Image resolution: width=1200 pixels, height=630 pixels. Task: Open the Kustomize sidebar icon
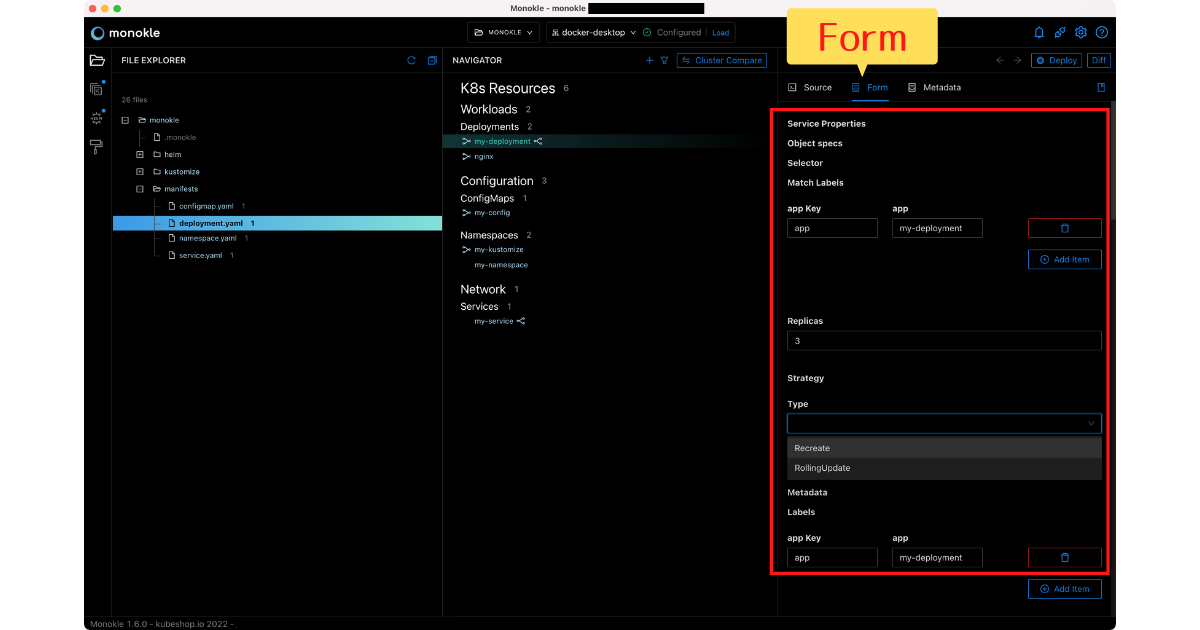97,89
